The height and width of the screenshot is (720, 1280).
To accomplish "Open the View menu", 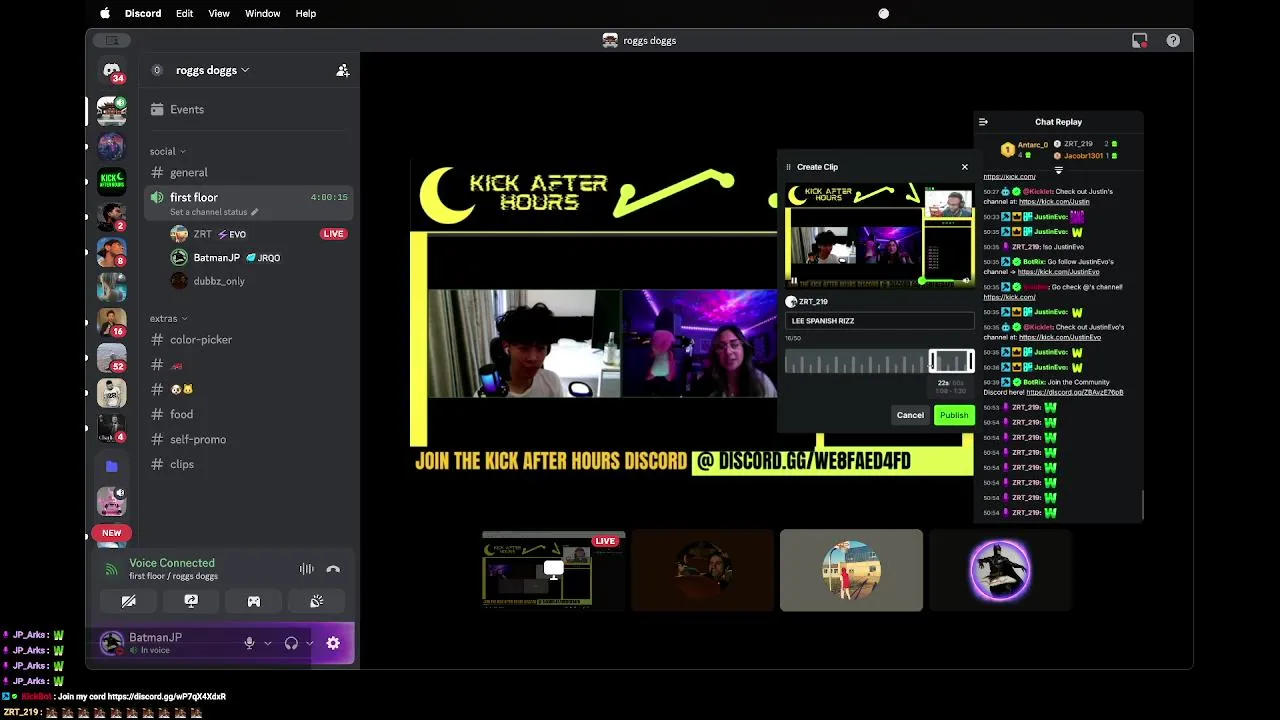I will coord(219,13).
